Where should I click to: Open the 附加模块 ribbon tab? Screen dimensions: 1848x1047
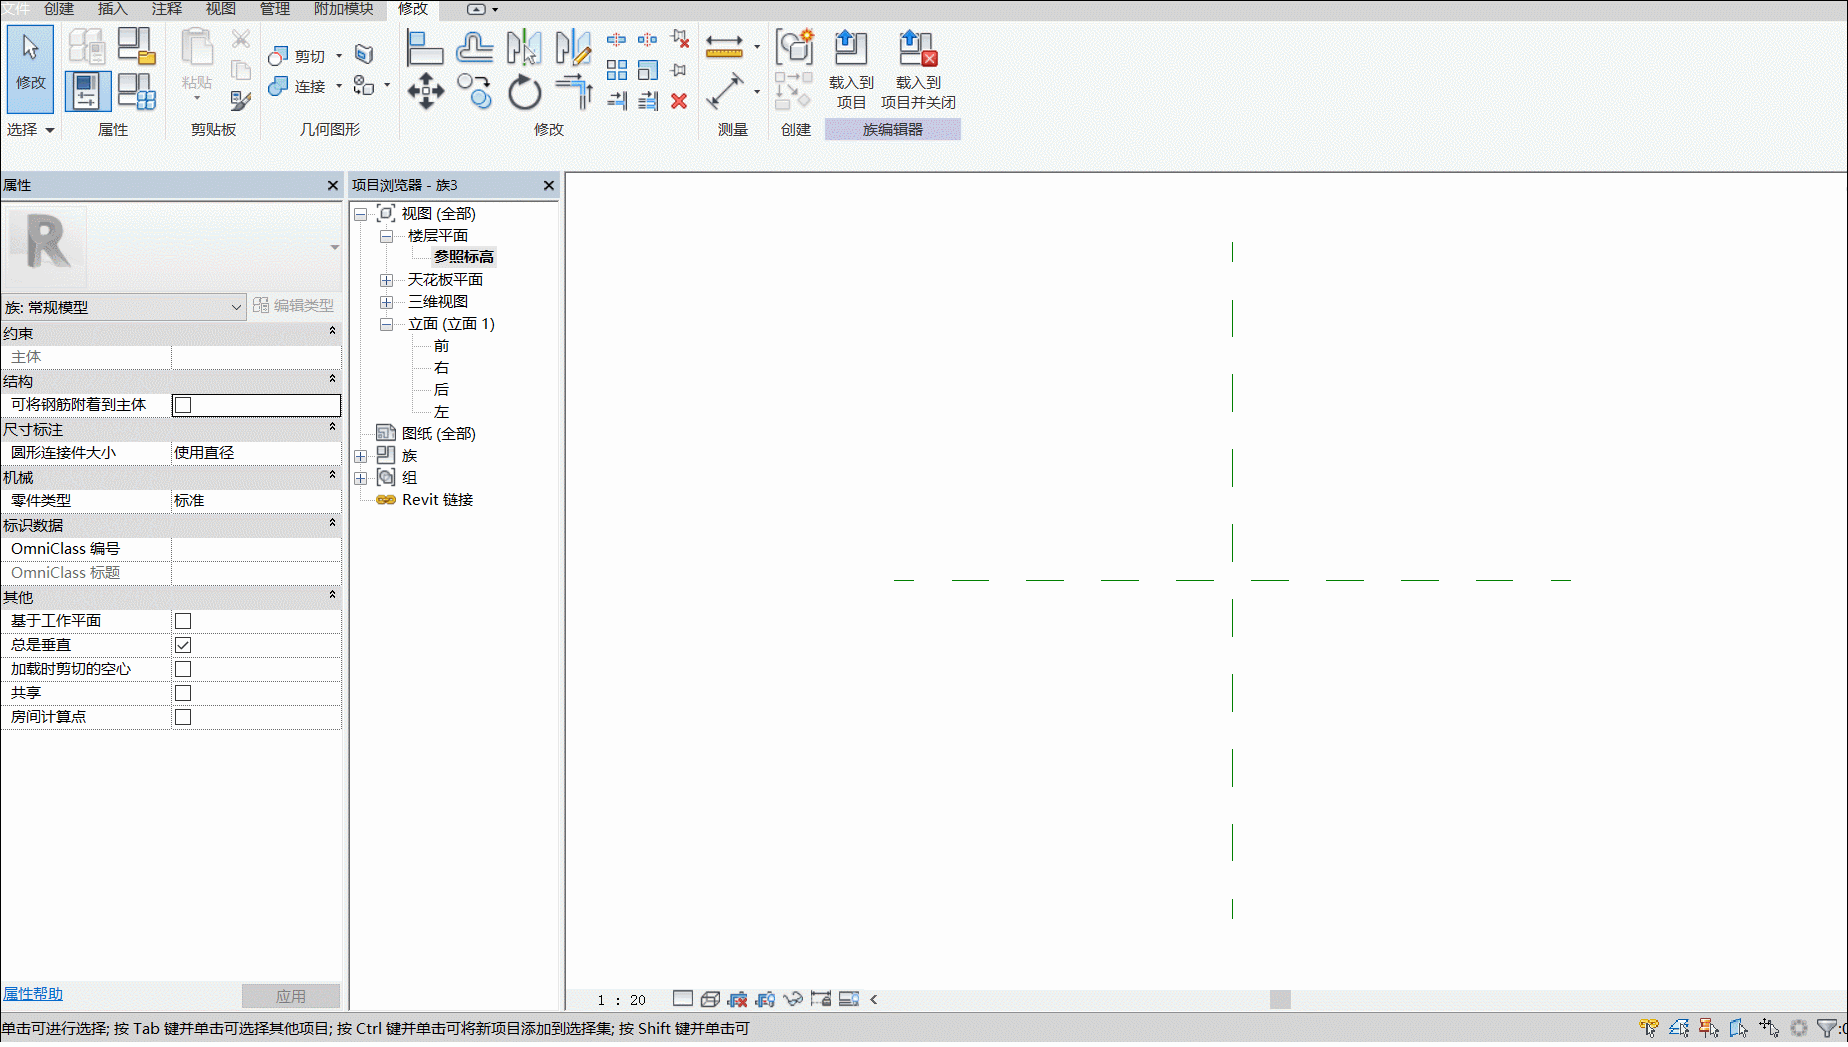pos(344,9)
